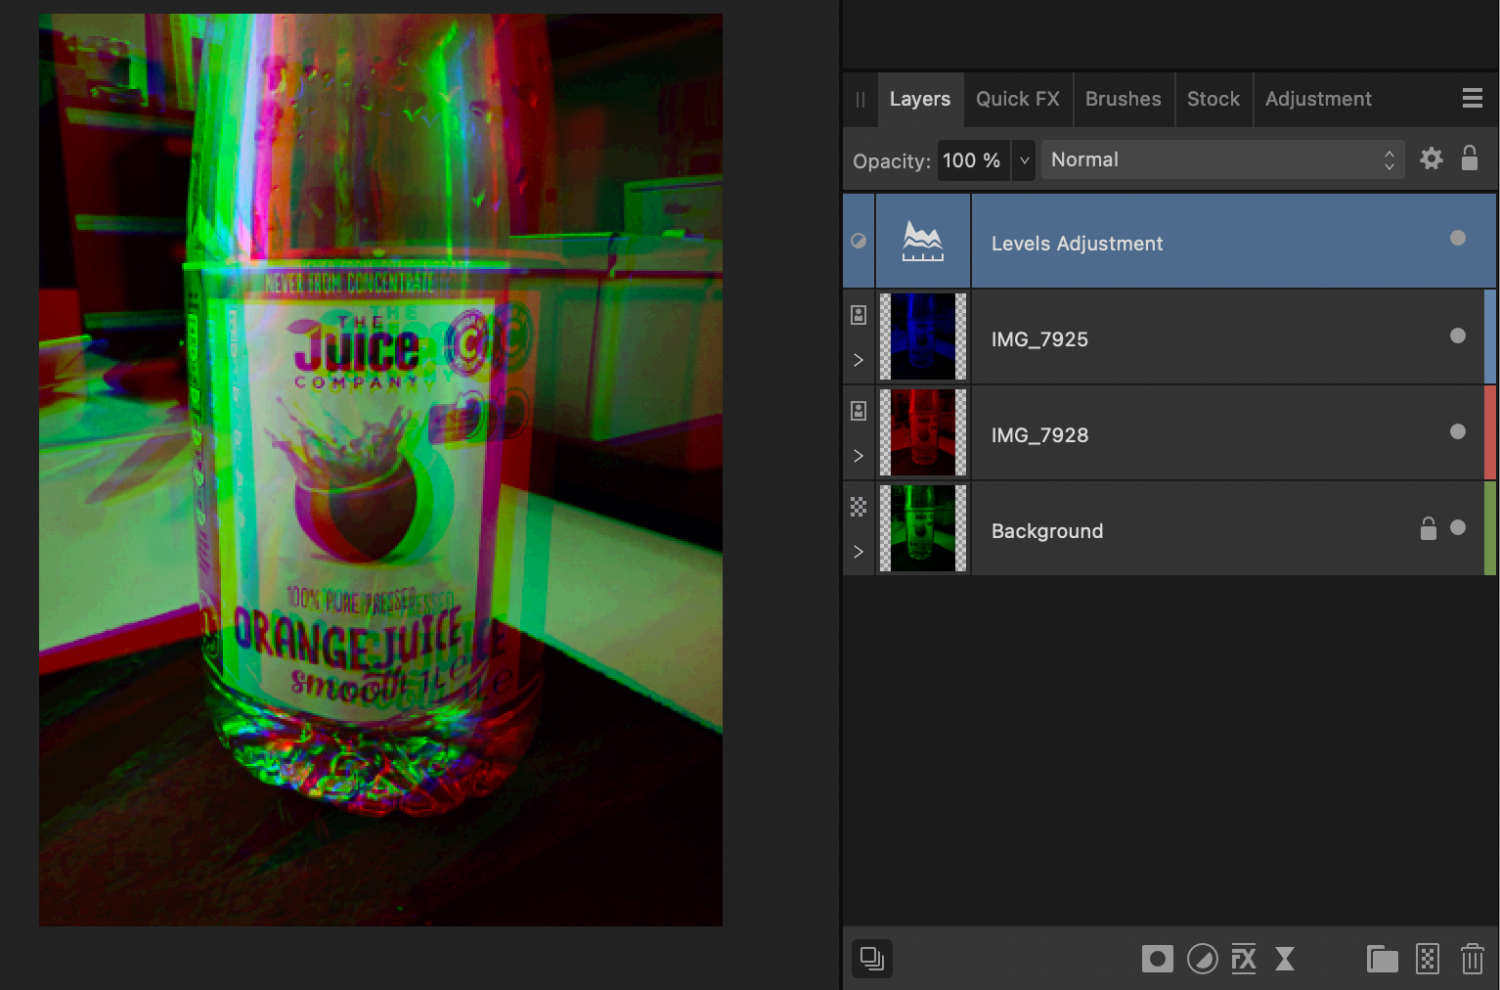Open Layer Effects fx icon

click(x=1243, y=959)
